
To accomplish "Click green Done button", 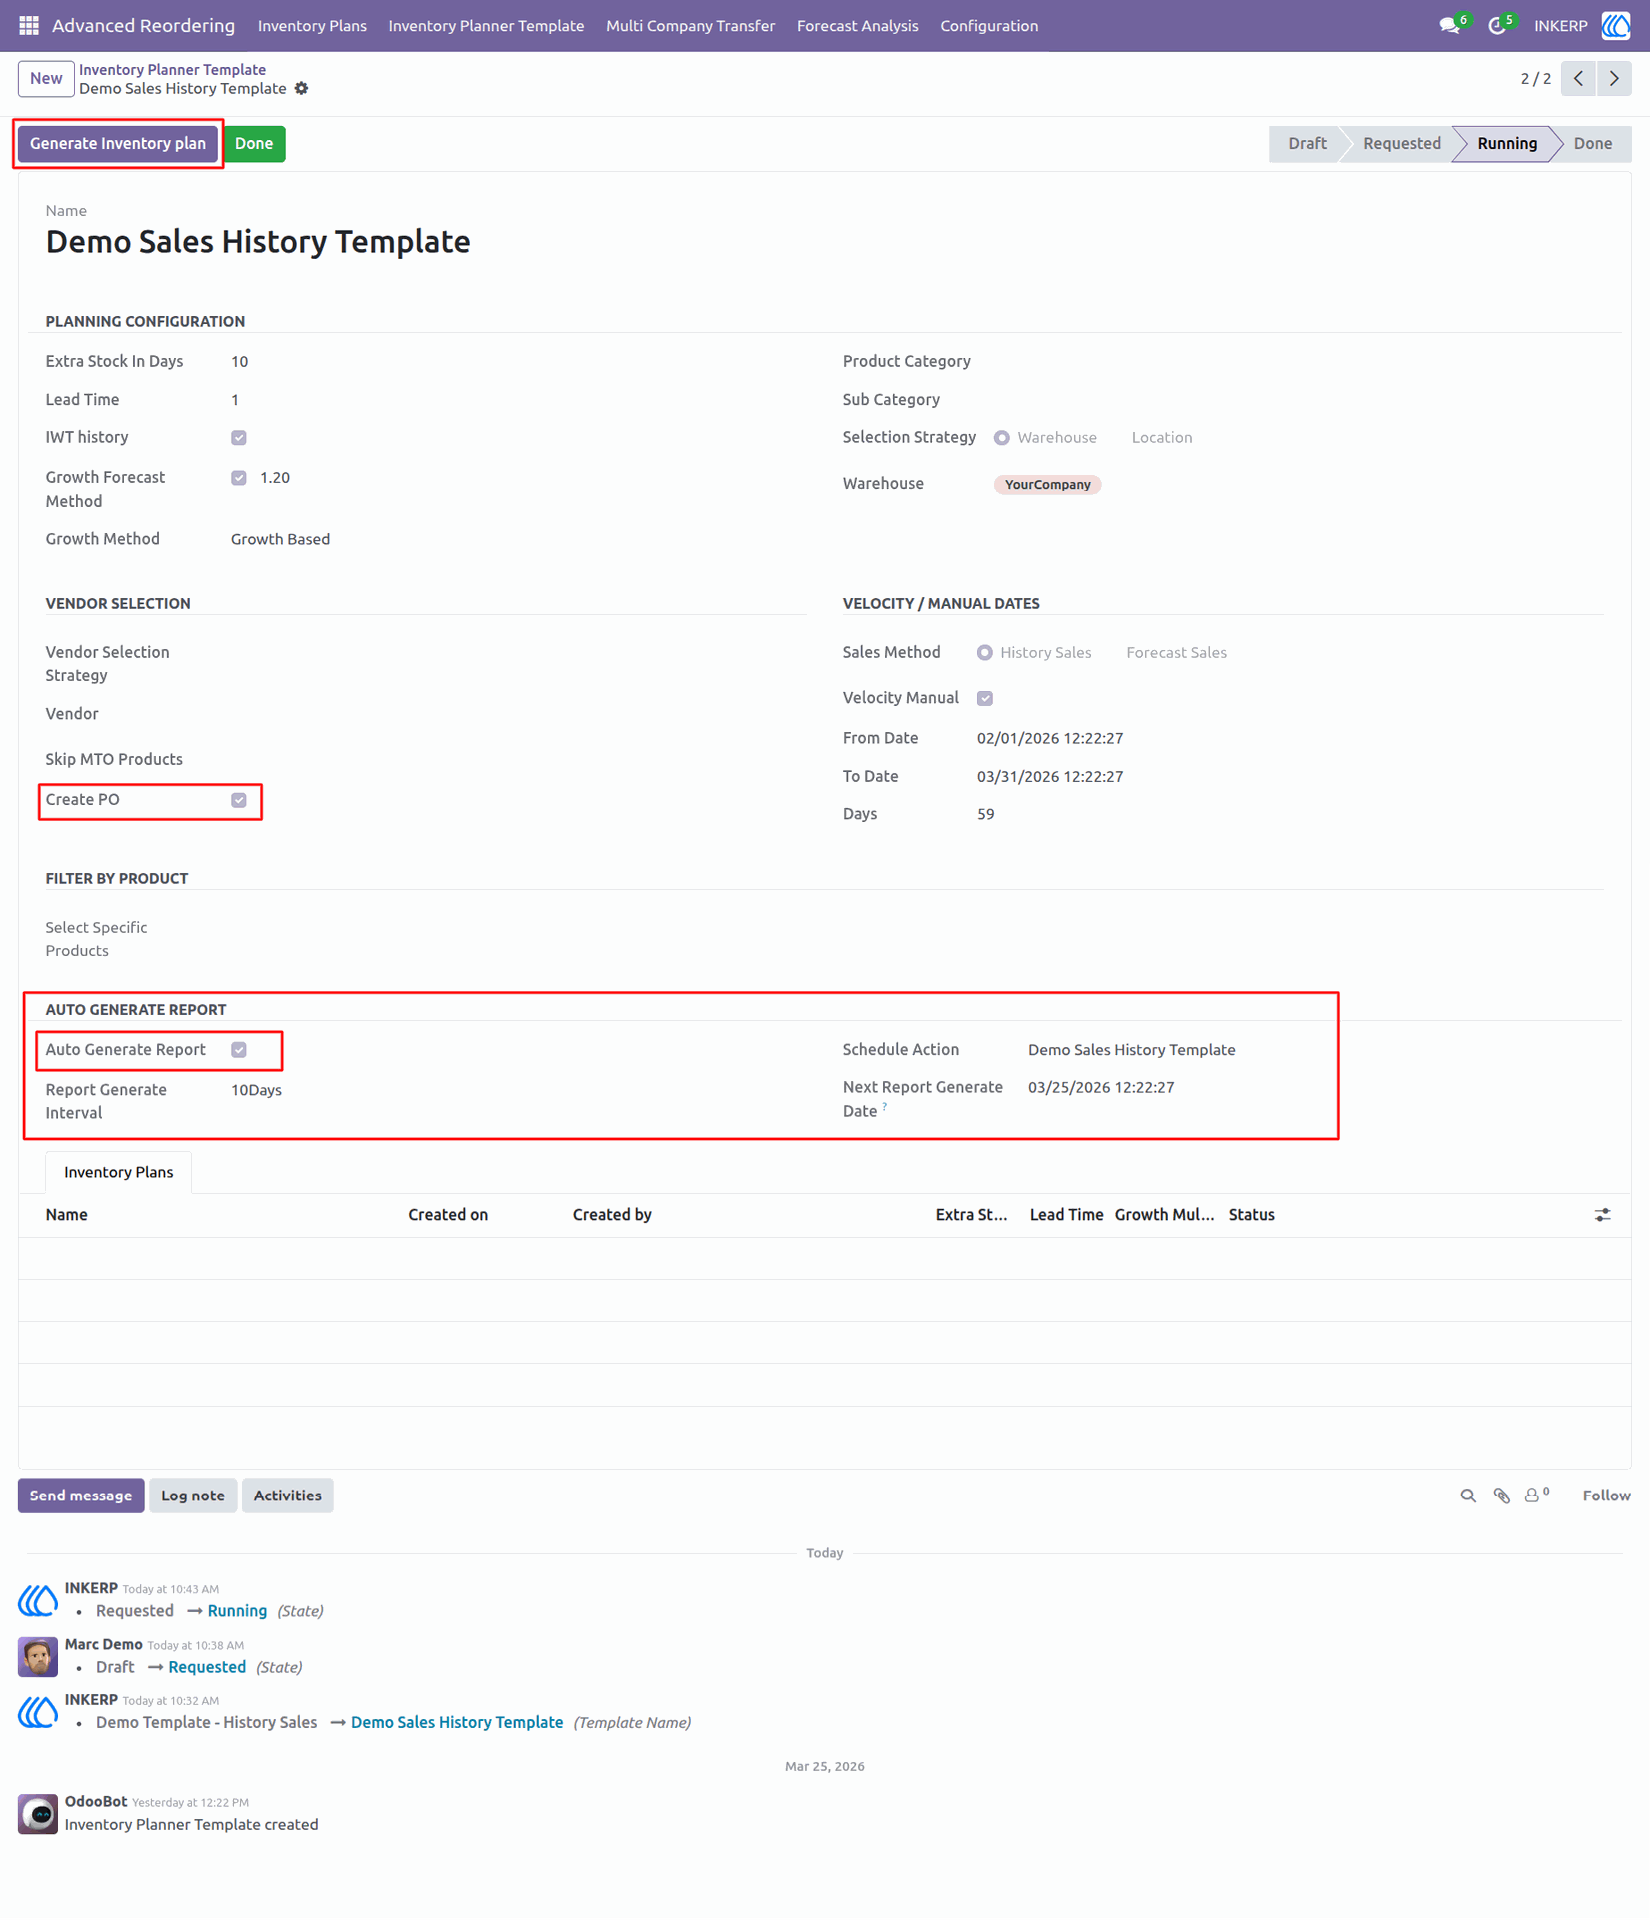I will point(254,144).
